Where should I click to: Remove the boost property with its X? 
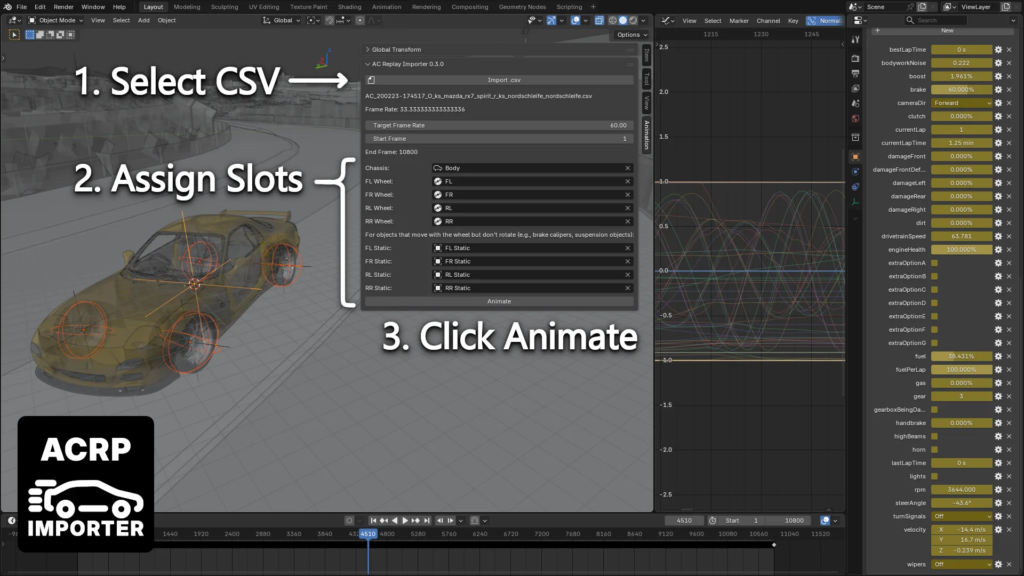(1009, 76)
